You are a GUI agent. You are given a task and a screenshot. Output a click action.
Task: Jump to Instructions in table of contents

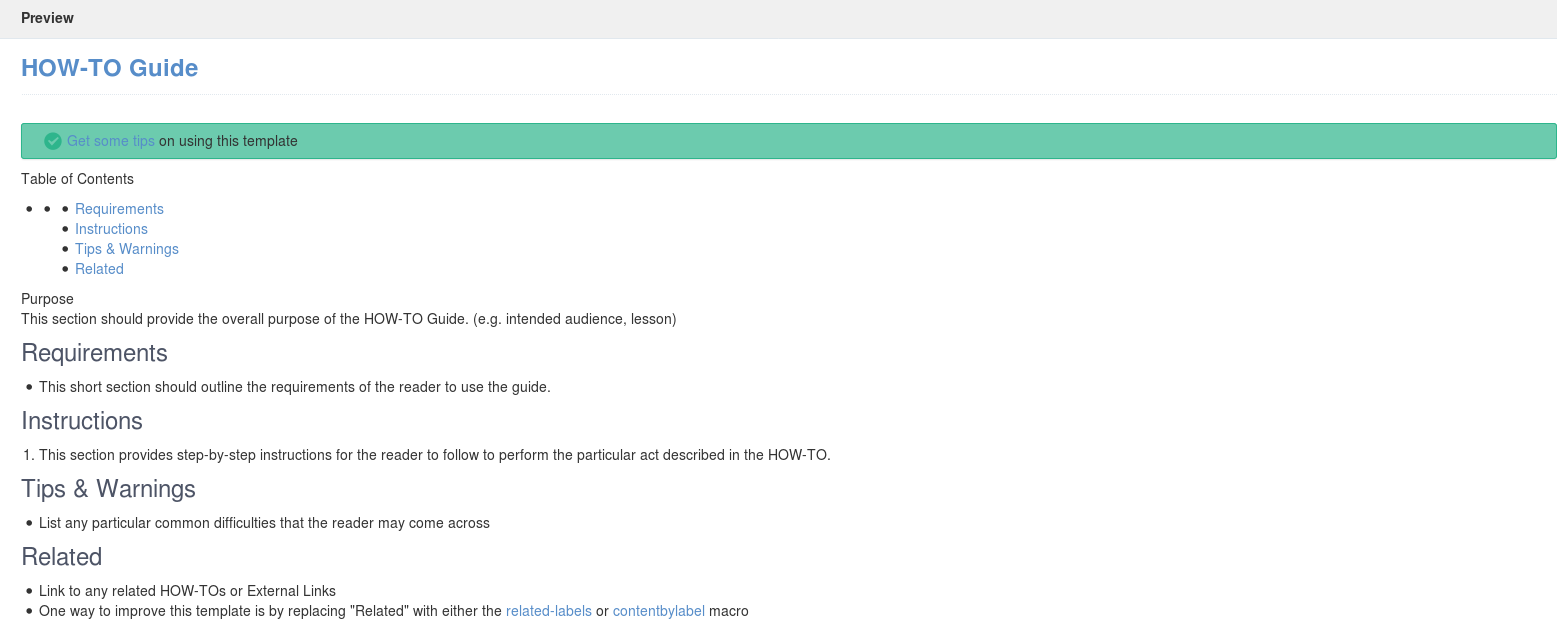coord(111,229)
